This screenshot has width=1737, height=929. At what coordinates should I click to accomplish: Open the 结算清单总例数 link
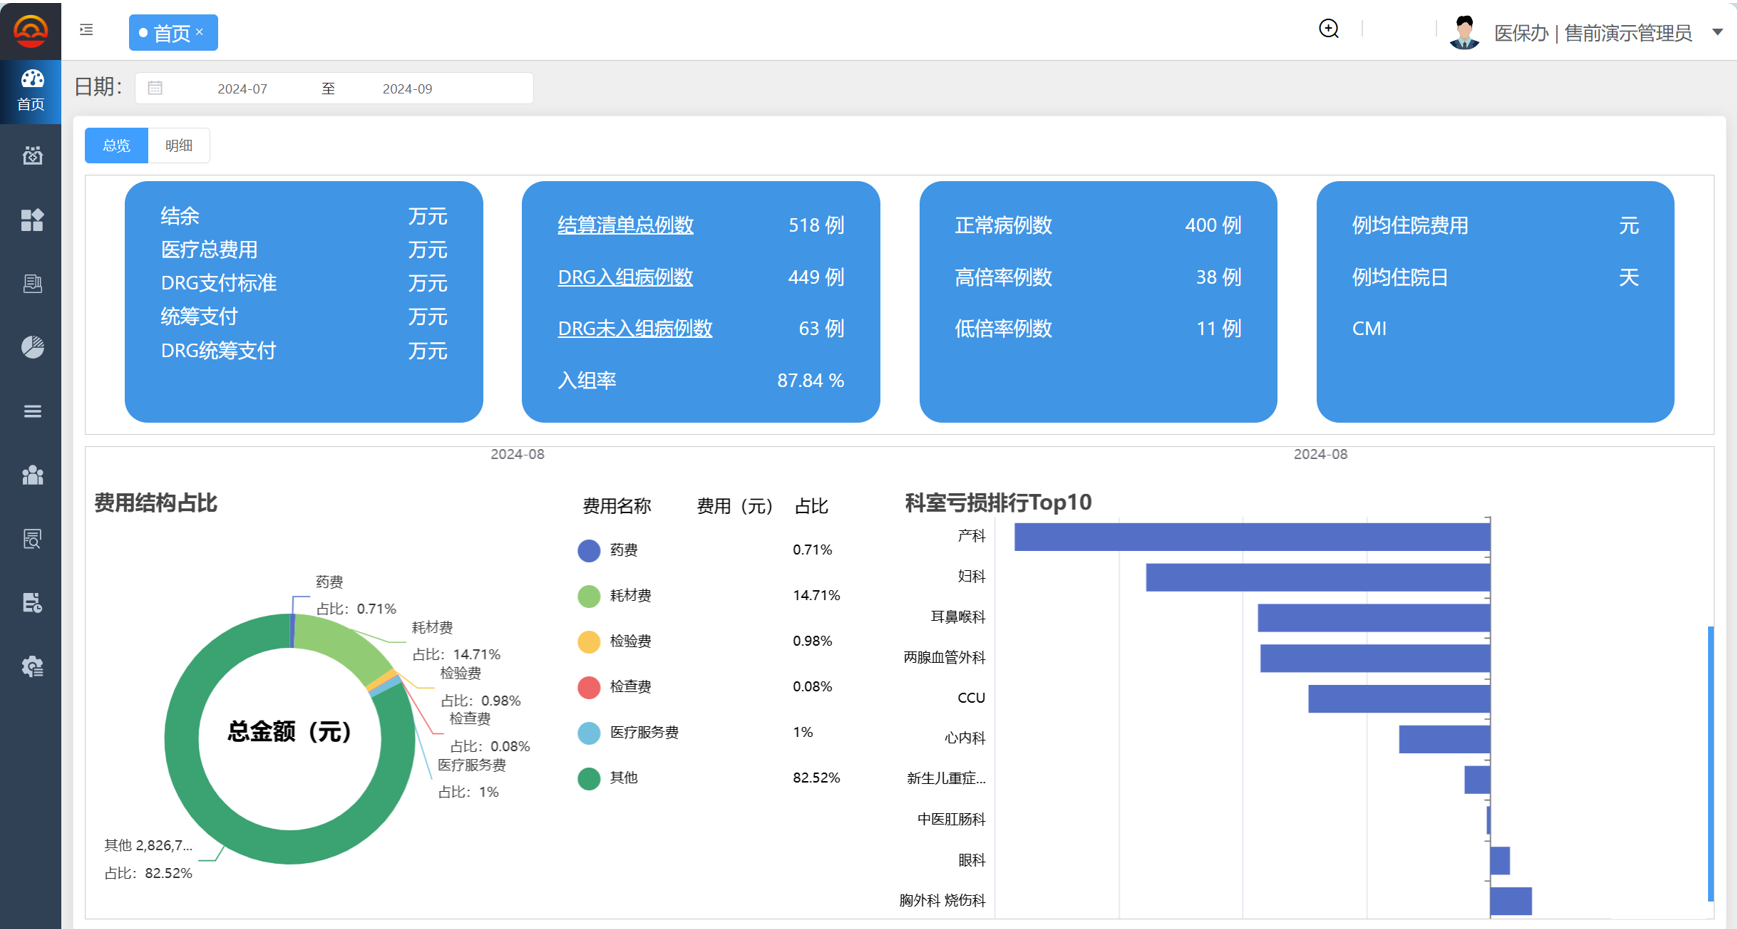625,226
